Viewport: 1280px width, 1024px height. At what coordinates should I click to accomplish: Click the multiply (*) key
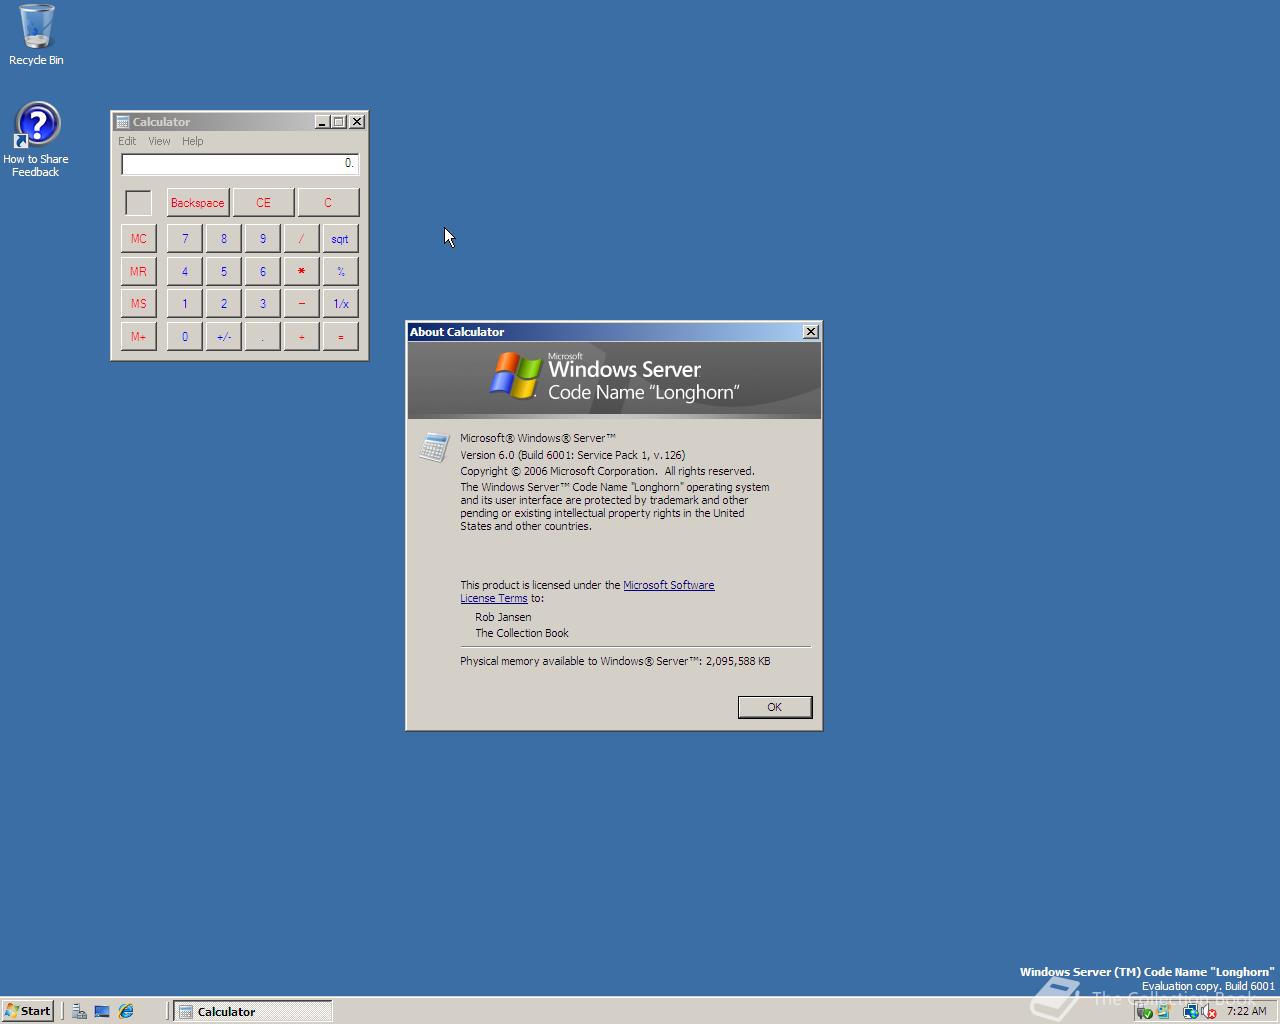[x=301, y=271]
